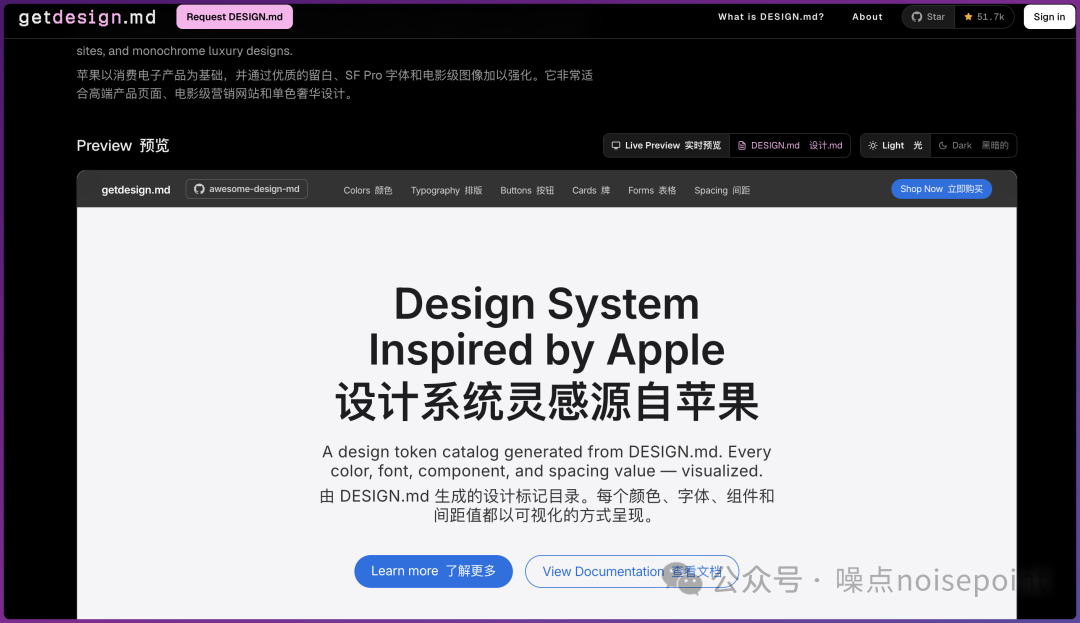The height and width of the screenshot is (623, 1080).
Task: Click the Sign in button
Action: coord(1049,17)
